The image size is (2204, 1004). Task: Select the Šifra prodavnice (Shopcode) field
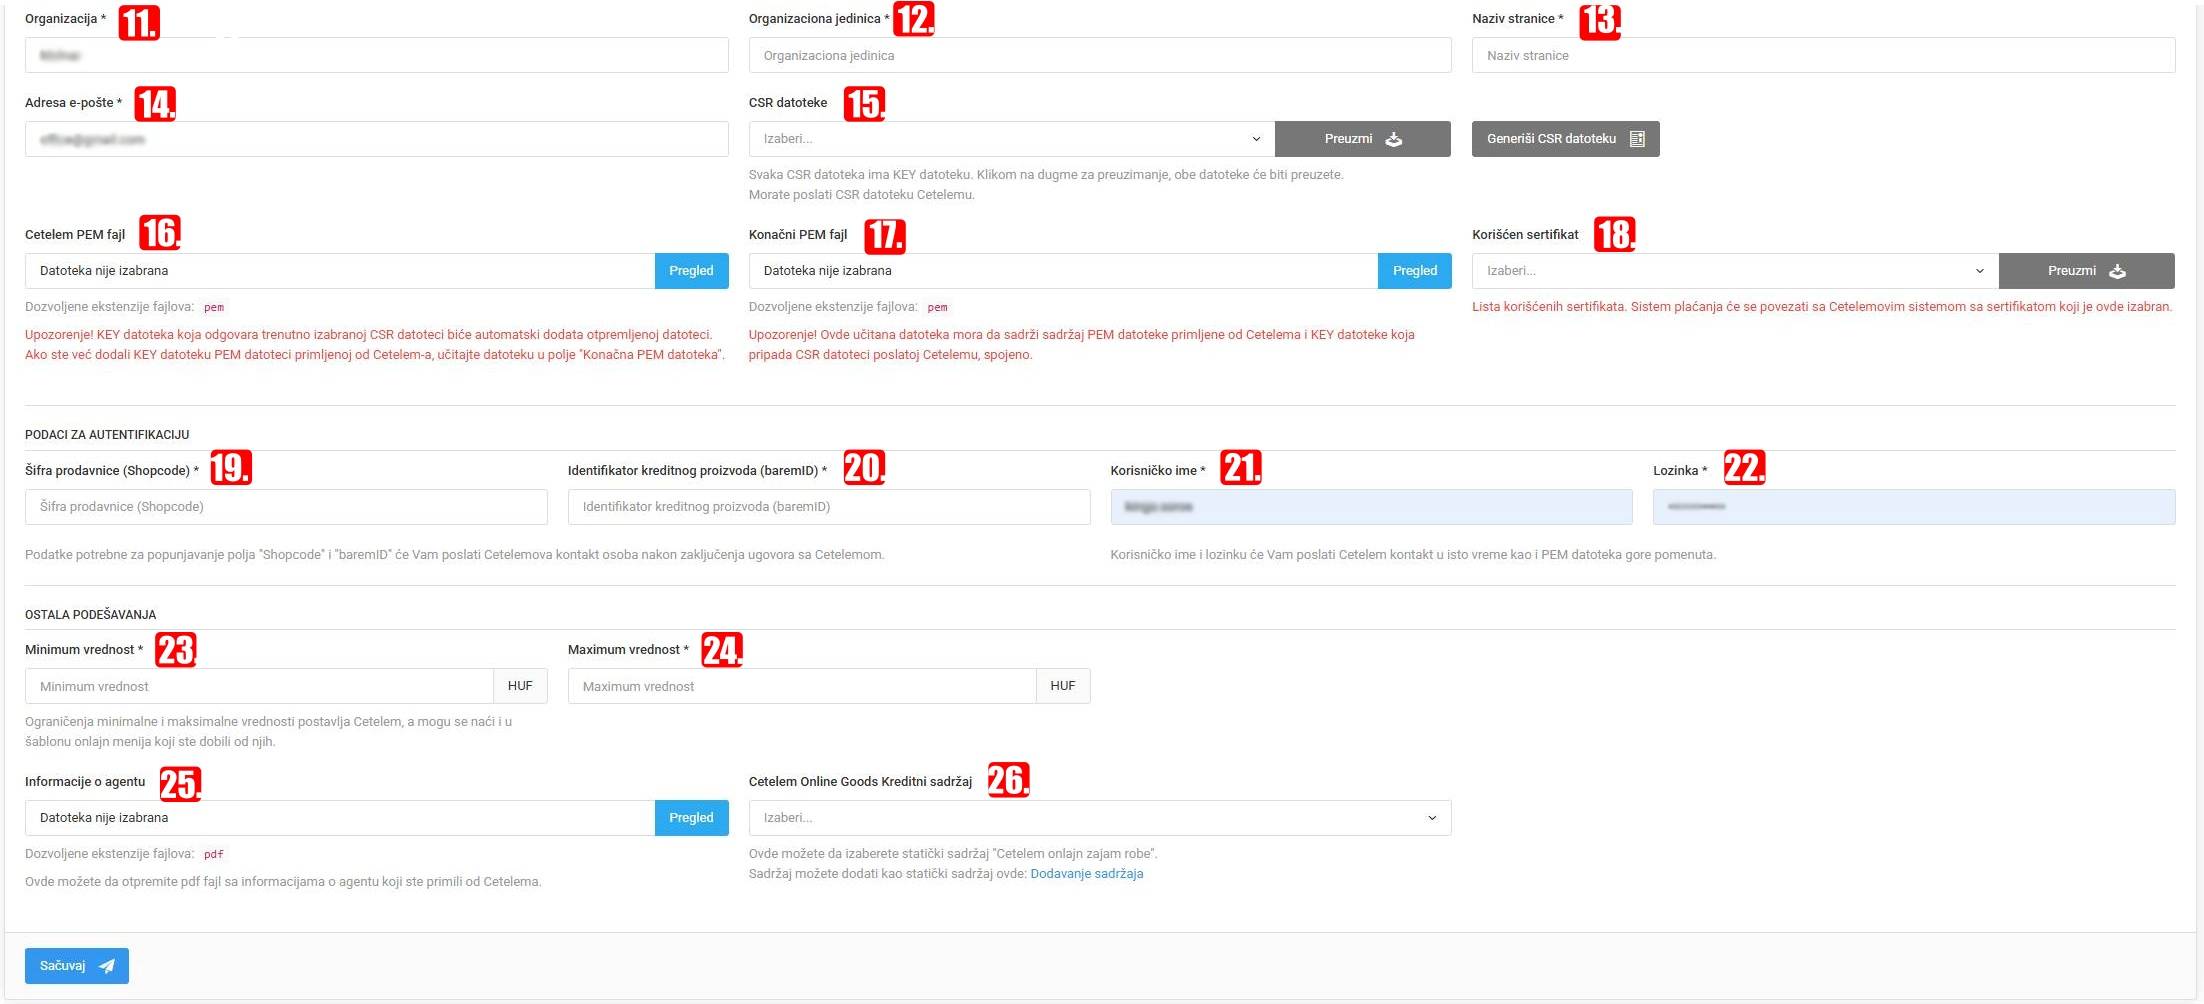286,507
